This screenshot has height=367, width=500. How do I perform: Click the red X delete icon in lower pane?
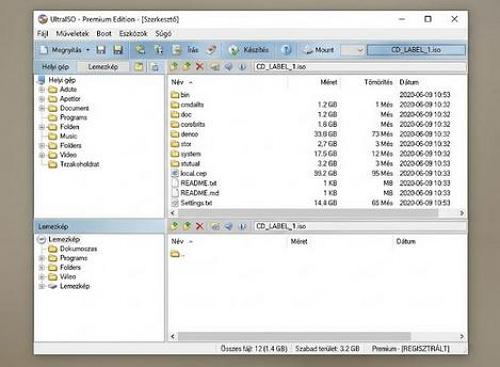click(x=200, y=226)
